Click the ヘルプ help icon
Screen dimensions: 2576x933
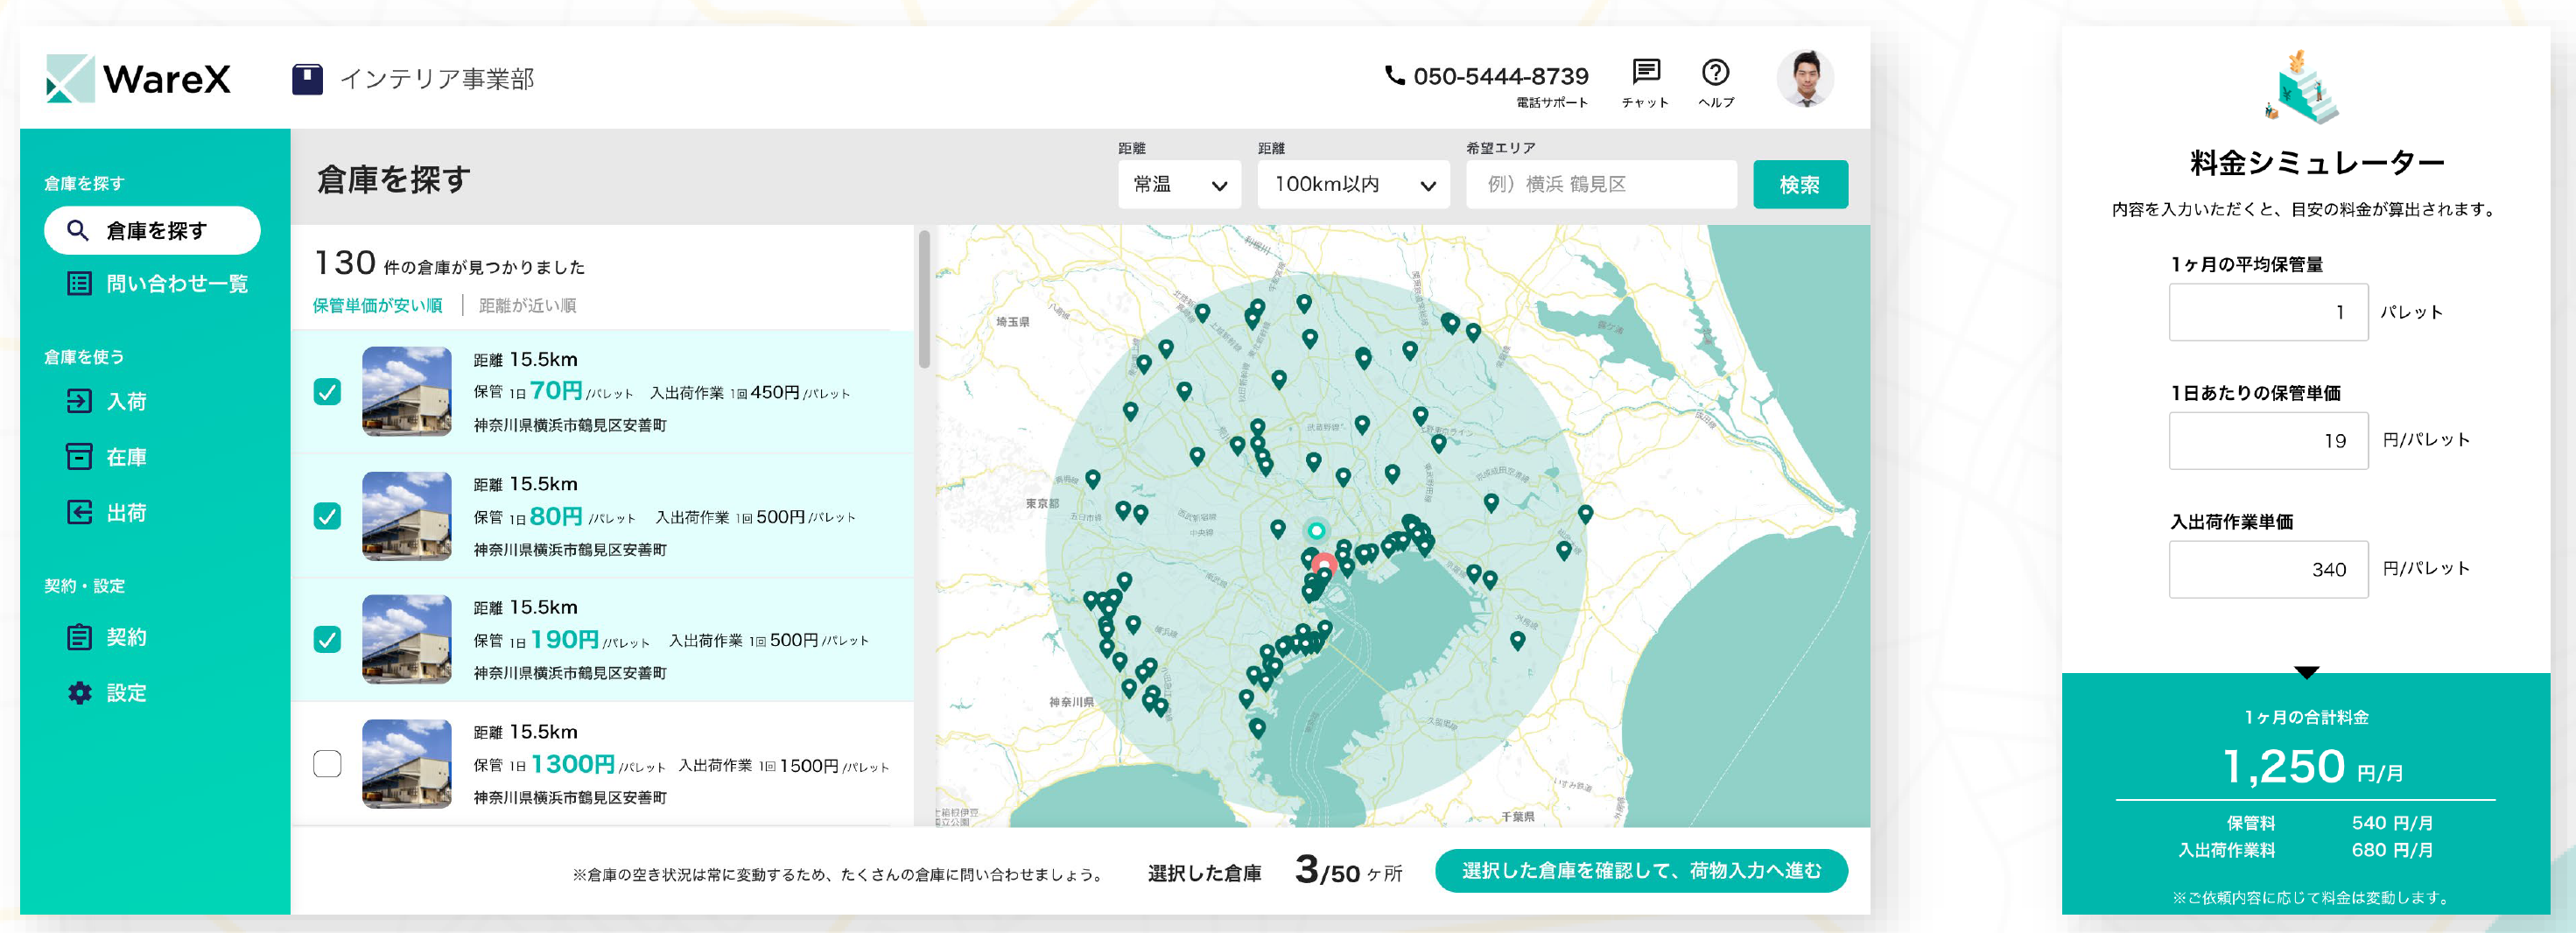[1716, 71]
